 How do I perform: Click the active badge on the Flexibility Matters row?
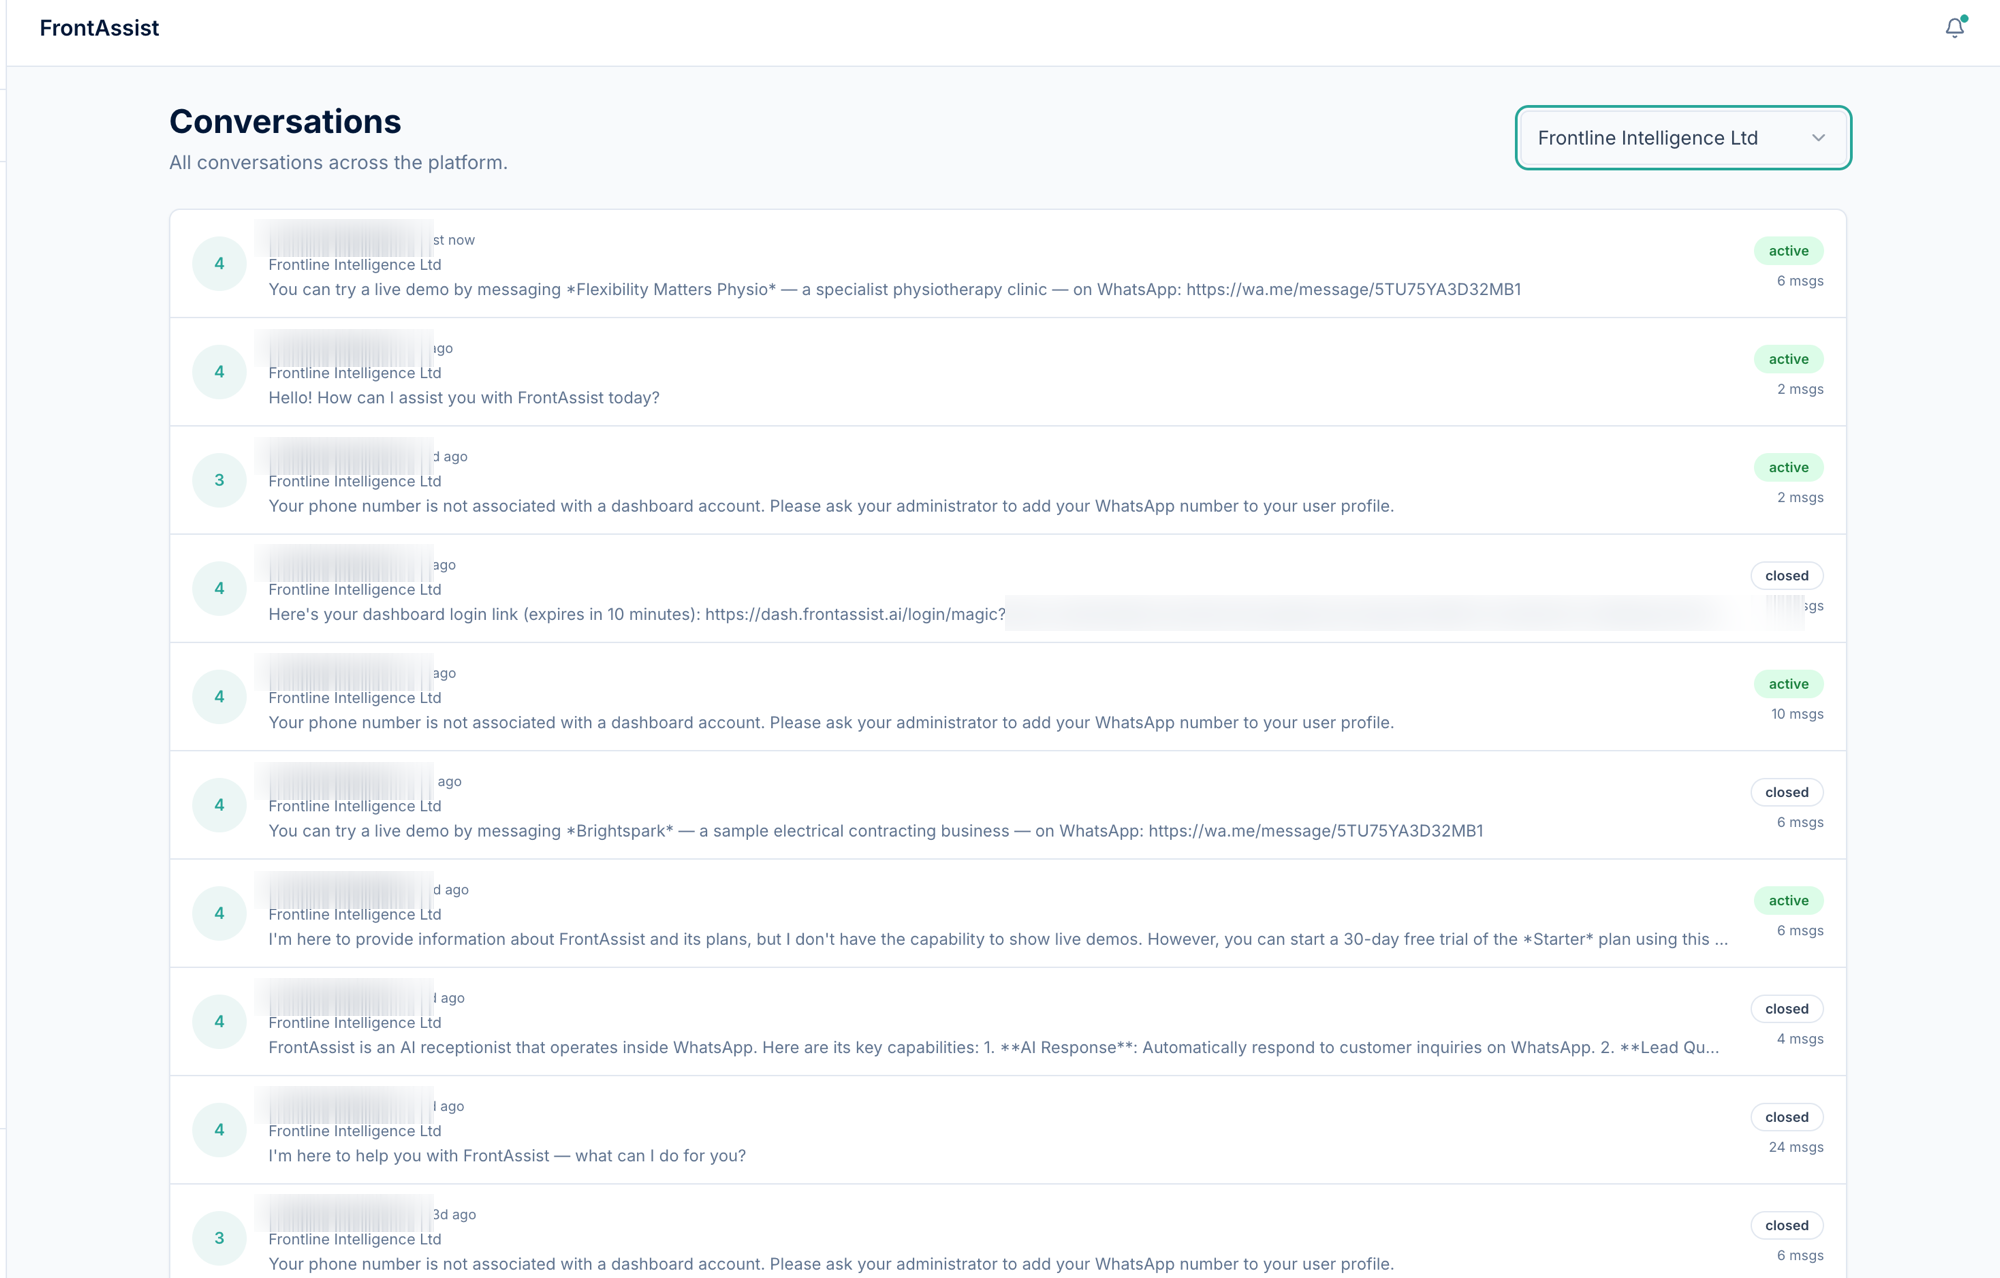1788,251
